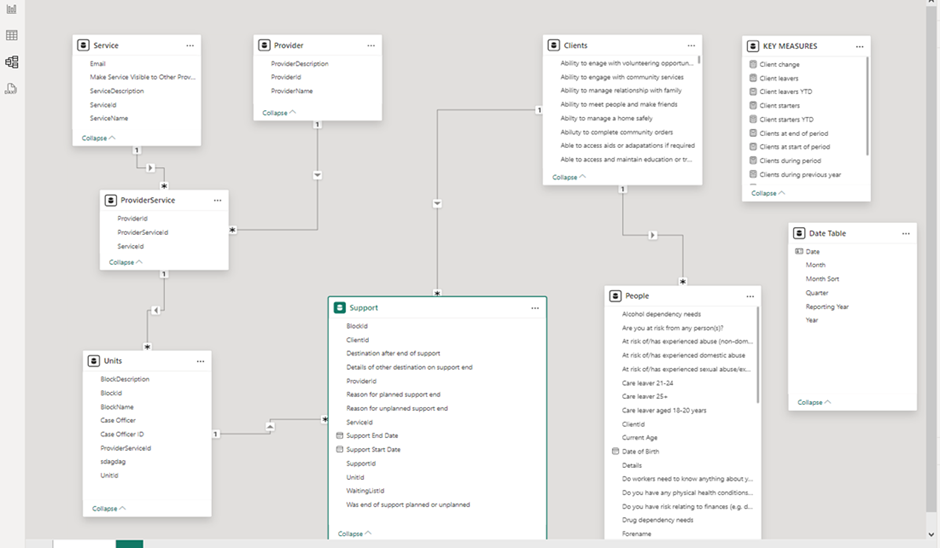Select the Model view icon in the sidebar

(x=11, y=62)
